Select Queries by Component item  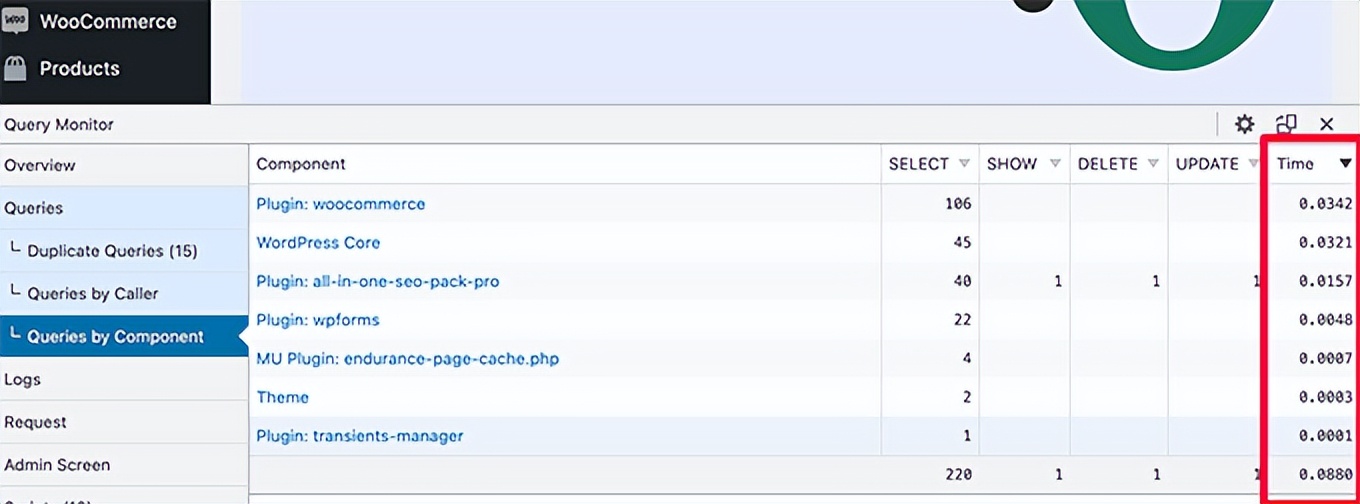coord(115,337)
